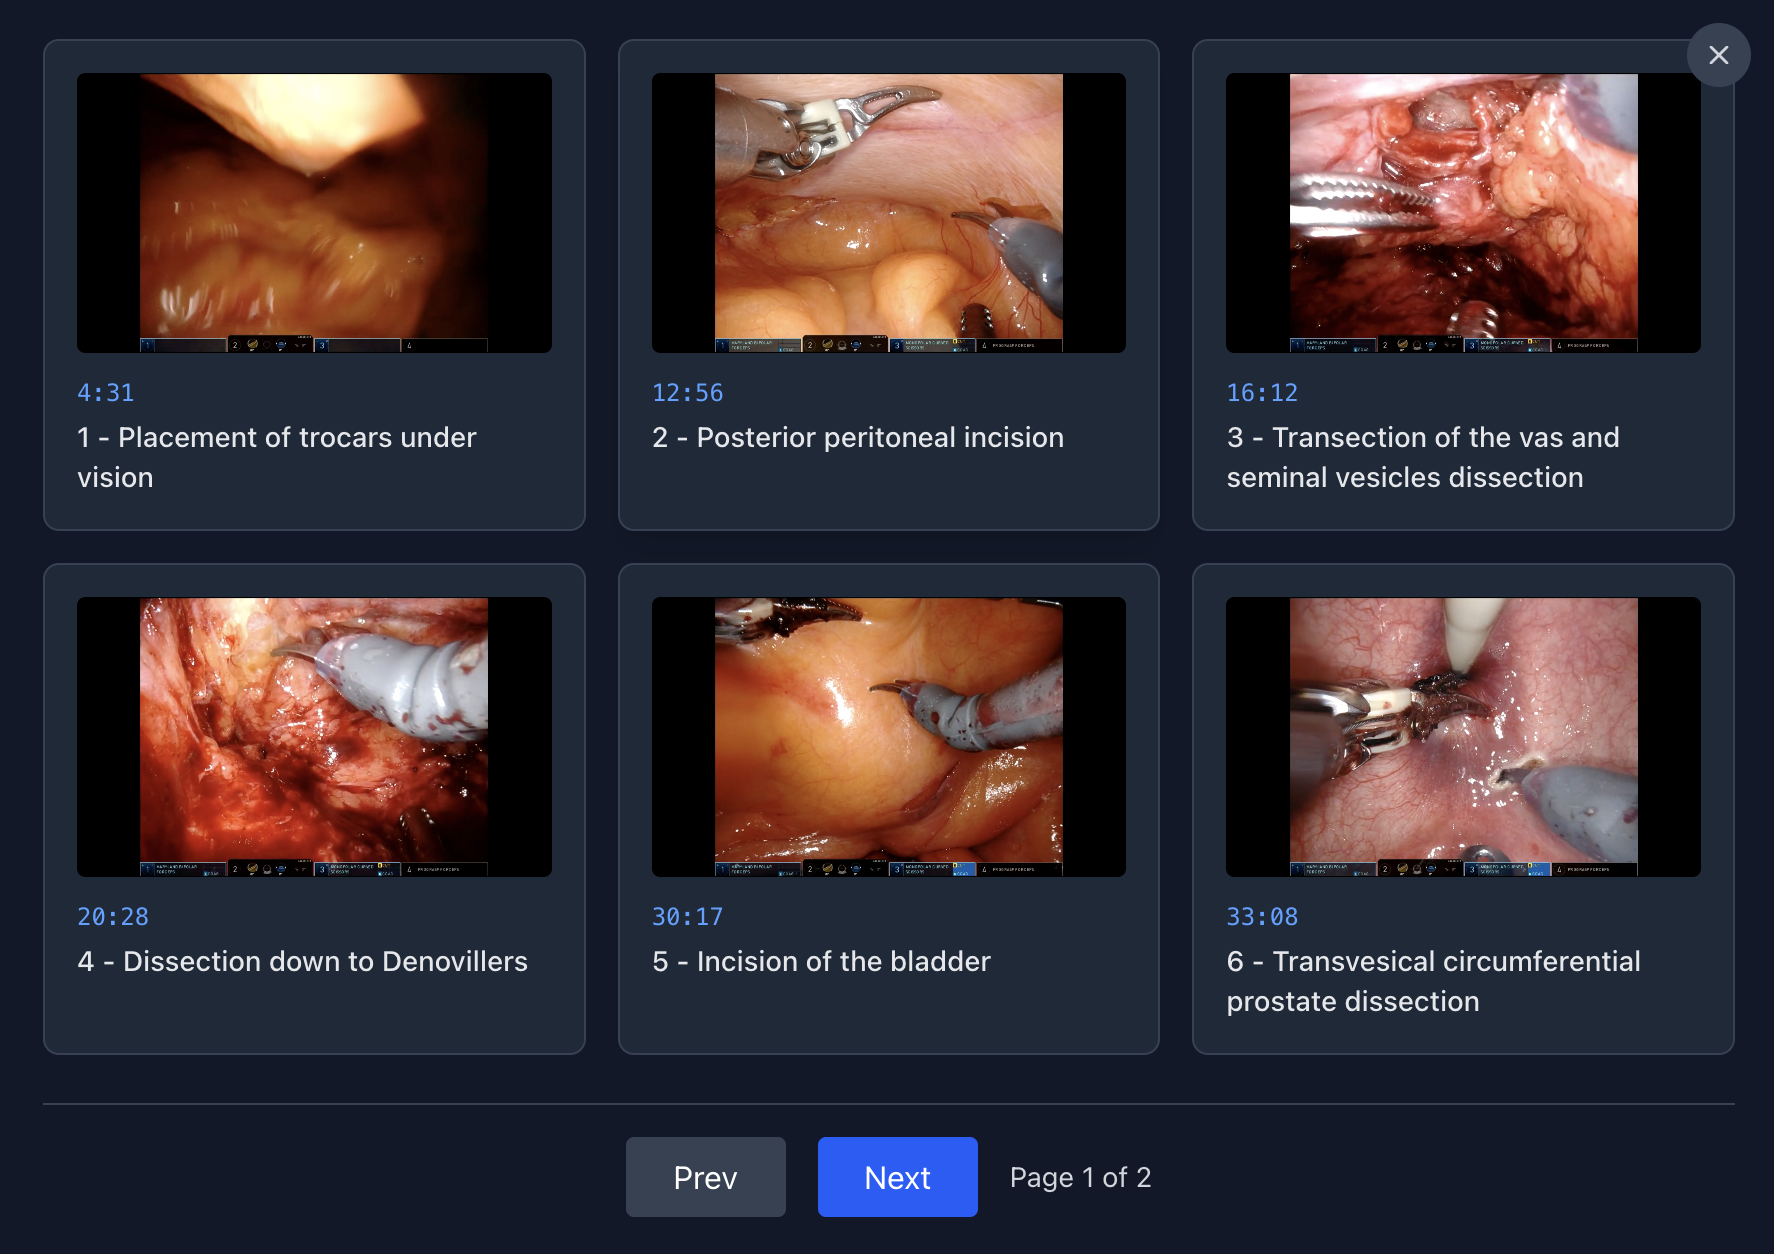Jump to timestamp 20:28
1774x1254 pixels.
click(x=113, y=917)
